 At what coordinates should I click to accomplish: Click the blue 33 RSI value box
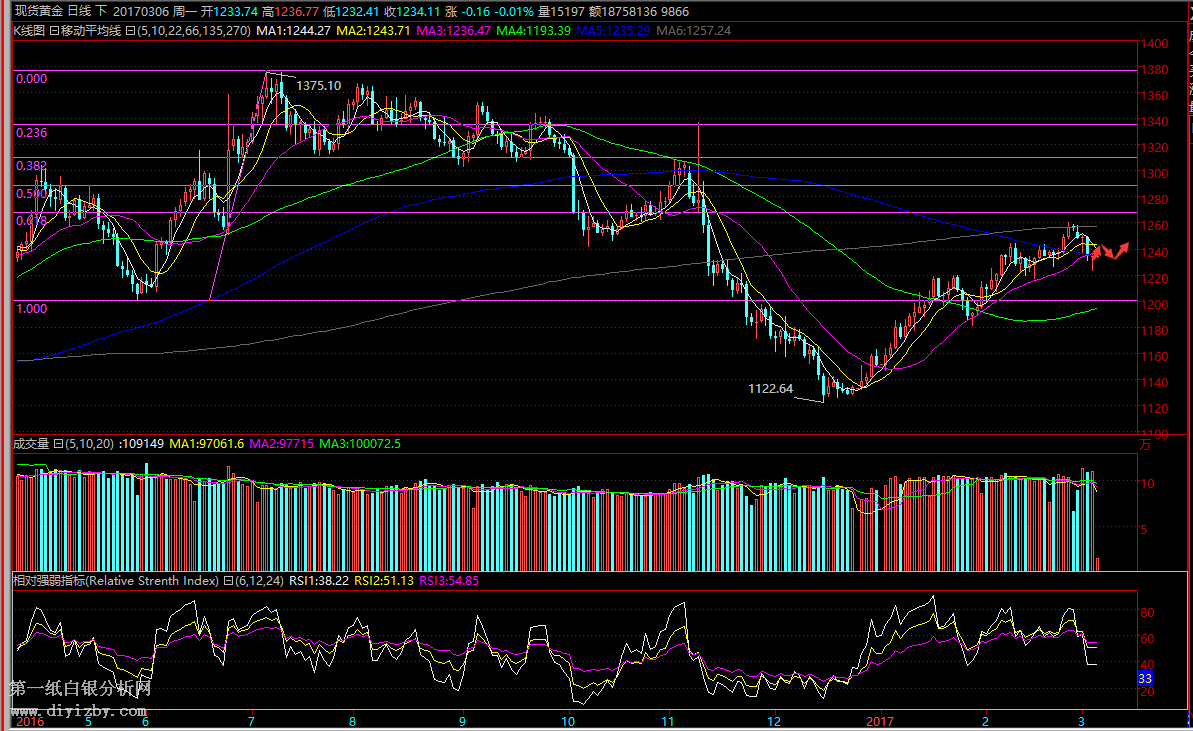click(1145, 679)
